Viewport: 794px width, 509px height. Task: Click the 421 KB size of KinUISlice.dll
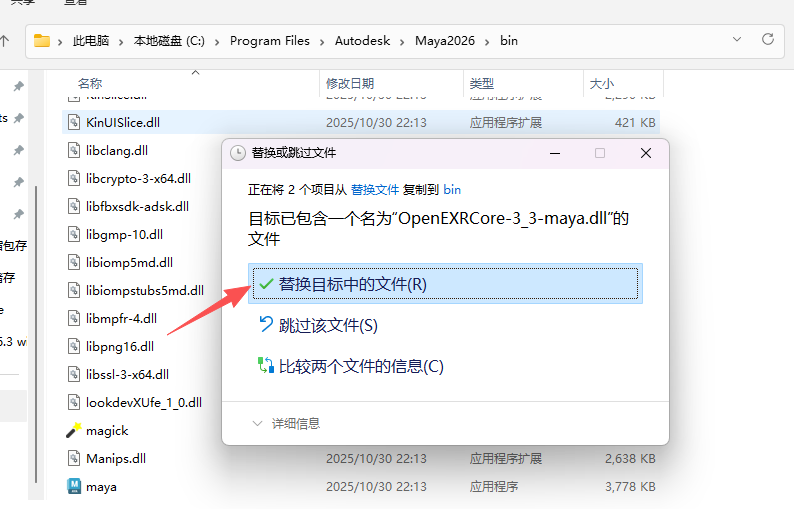coord(635,123)
